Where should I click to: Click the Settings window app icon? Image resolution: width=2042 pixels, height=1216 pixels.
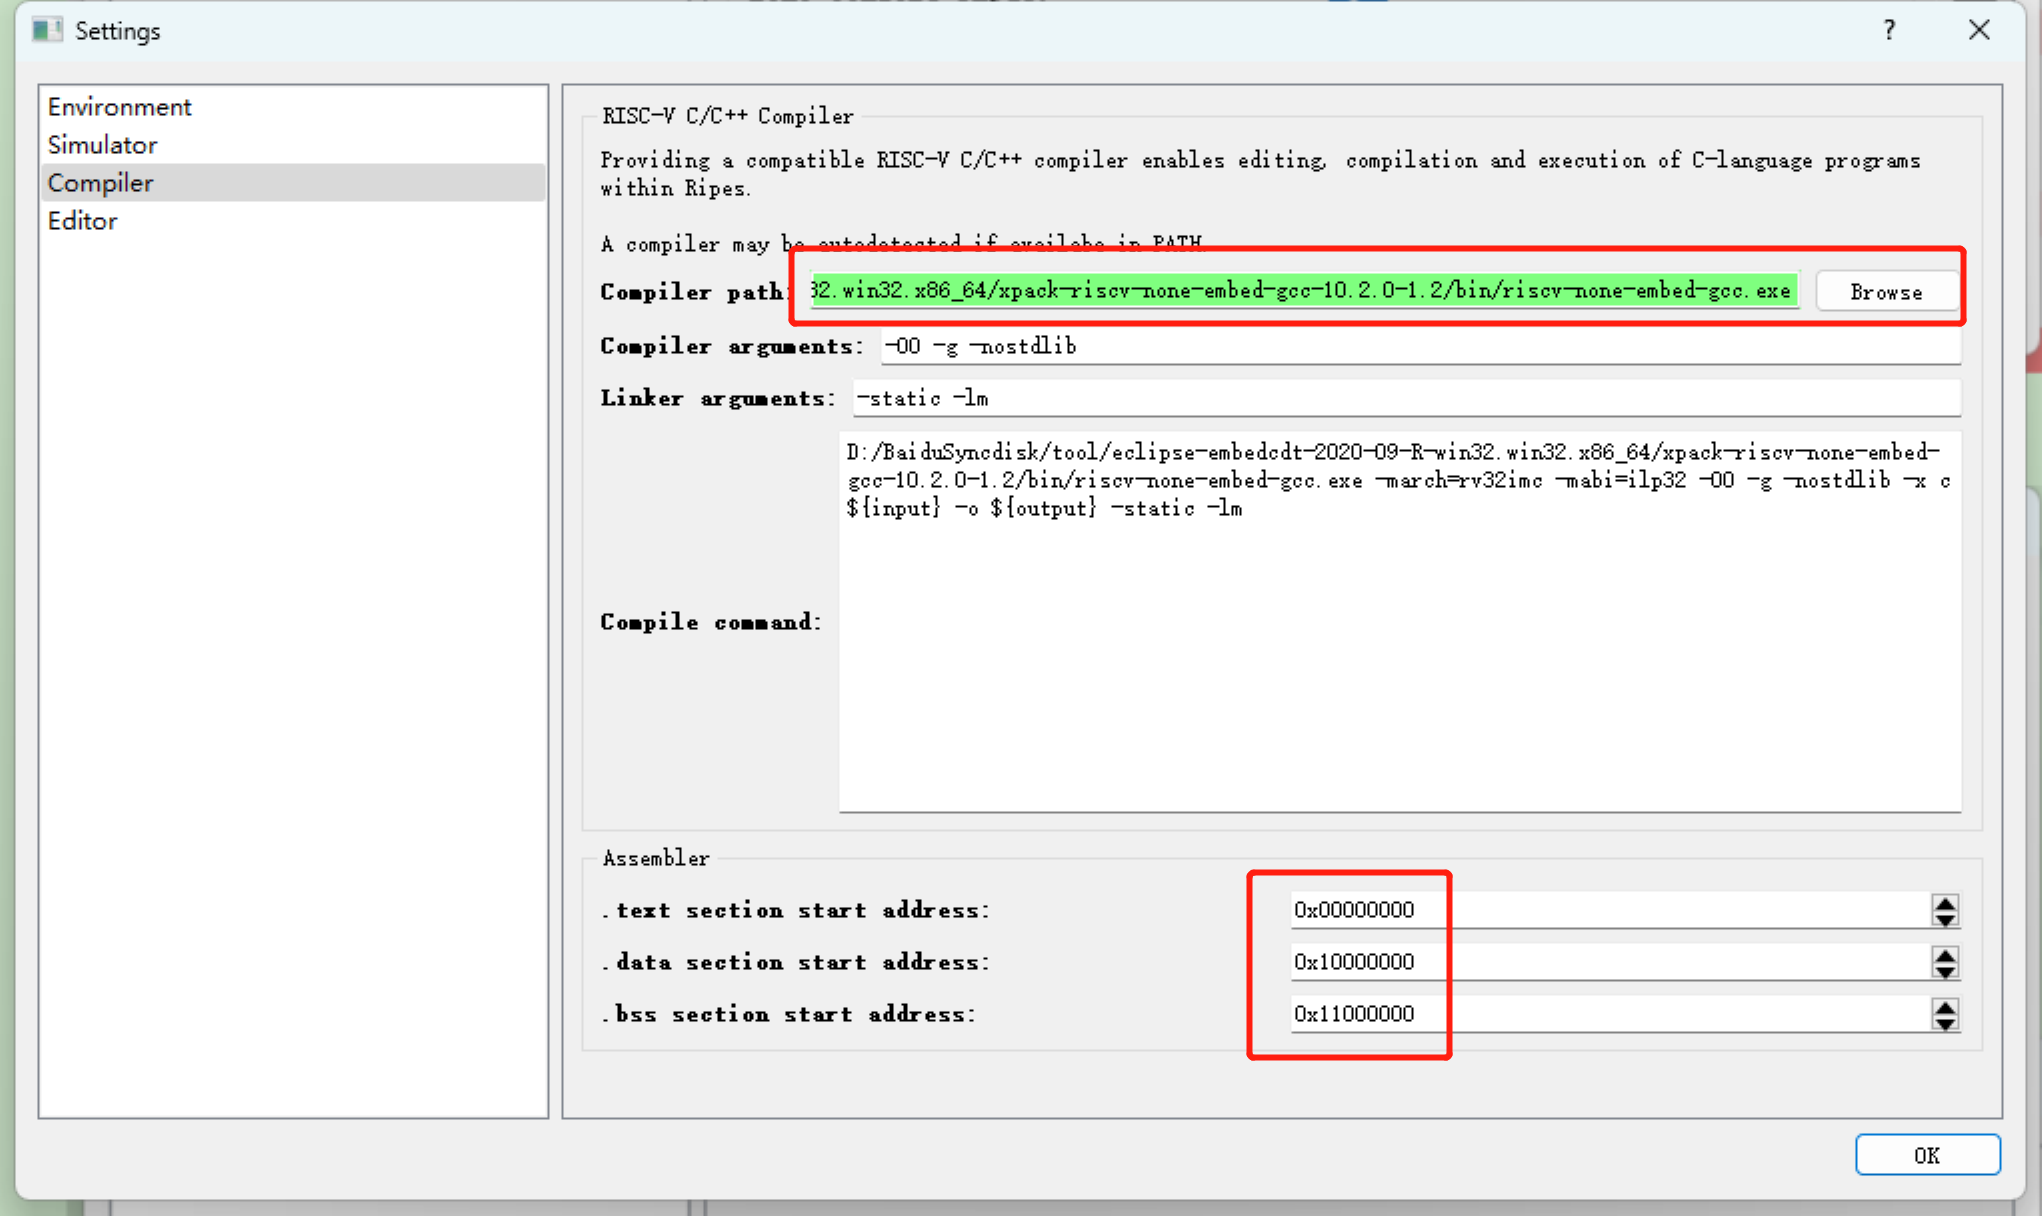(46, 31)
